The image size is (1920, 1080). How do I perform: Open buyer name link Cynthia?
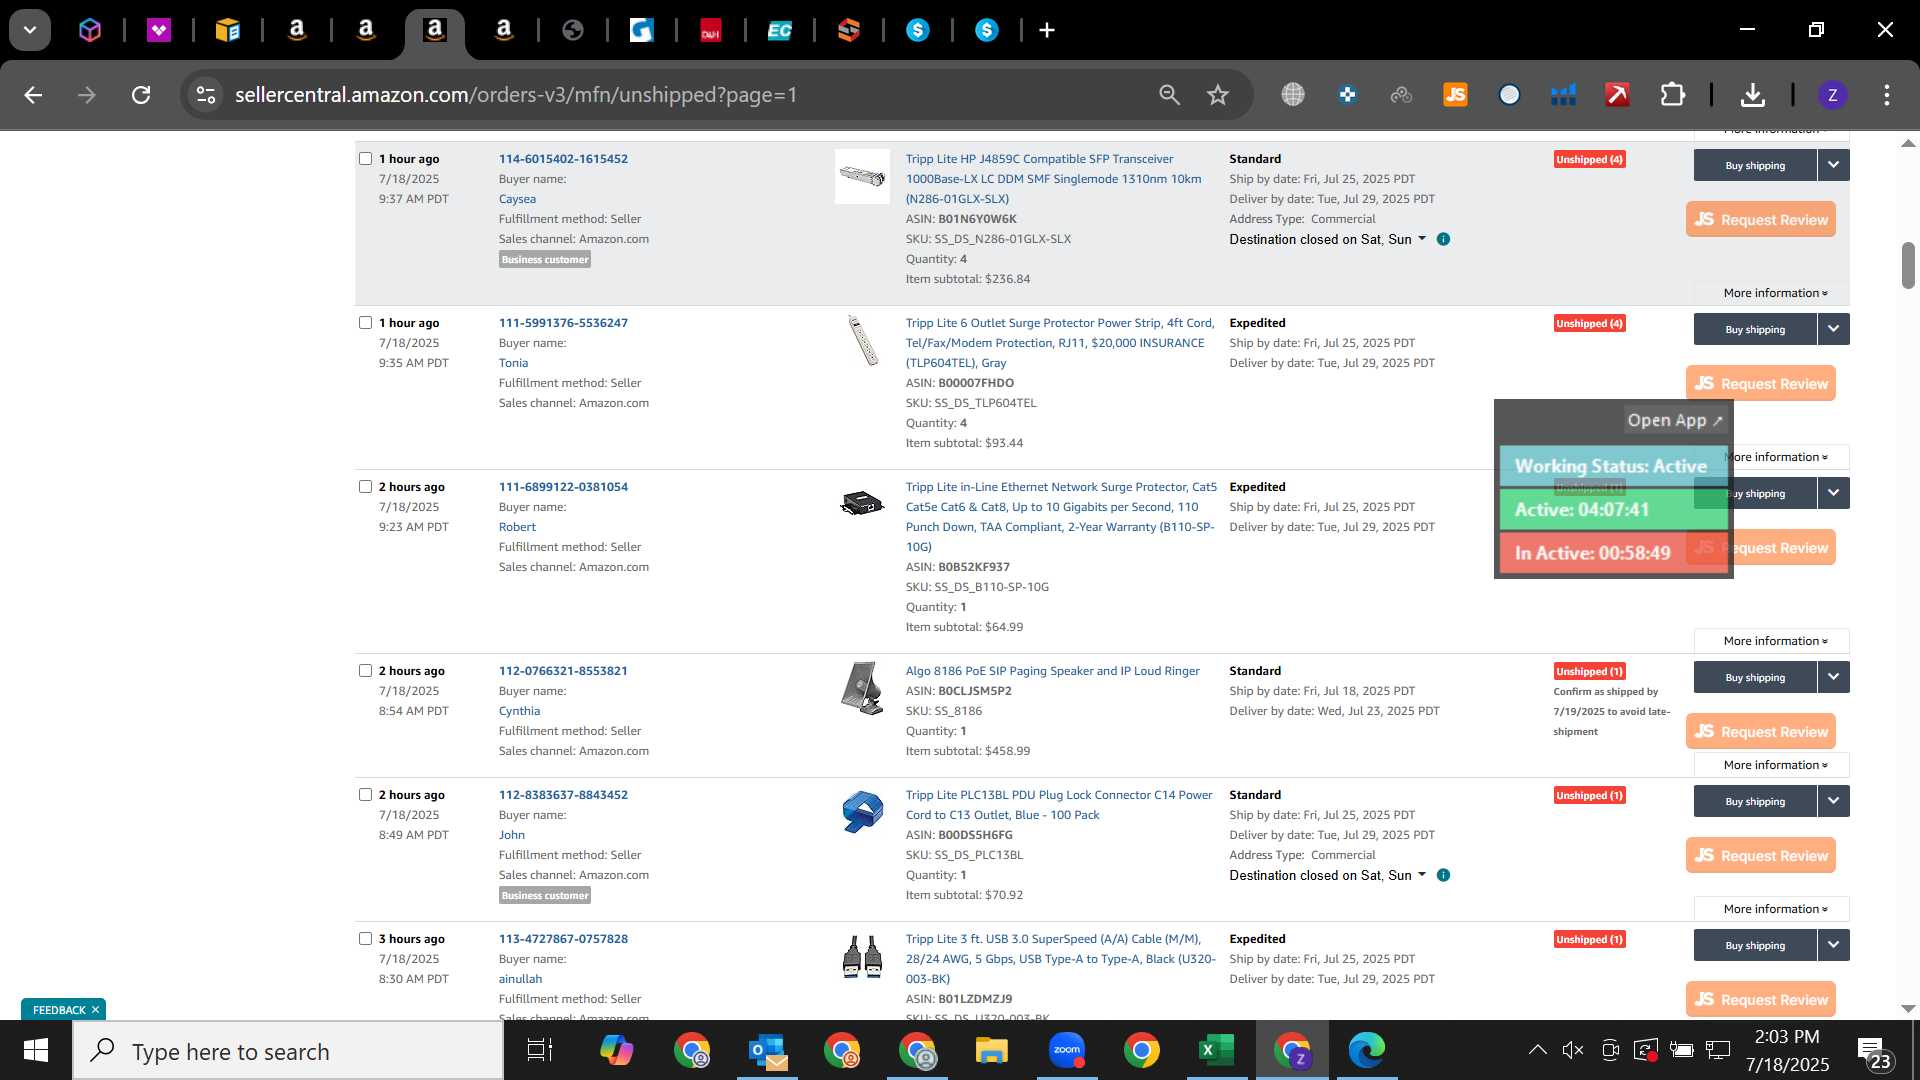point(519,711)
